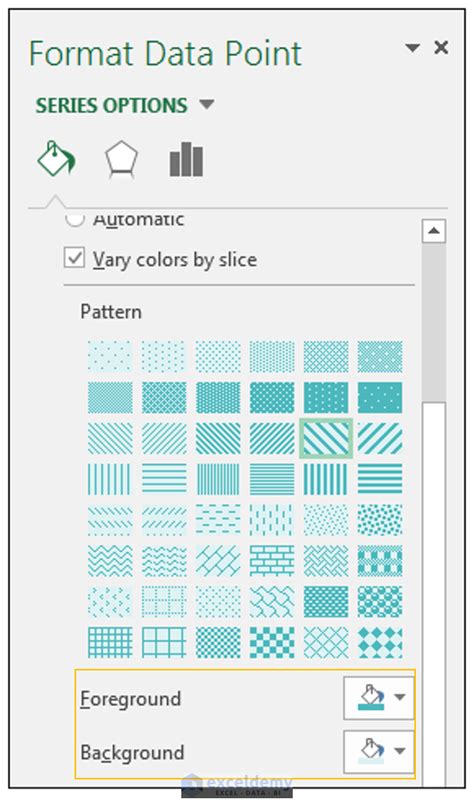This screenshot has height=810, width=474.
Task: Open the Fill & Line paint bucket tab
Action: (x=56, y=159)
